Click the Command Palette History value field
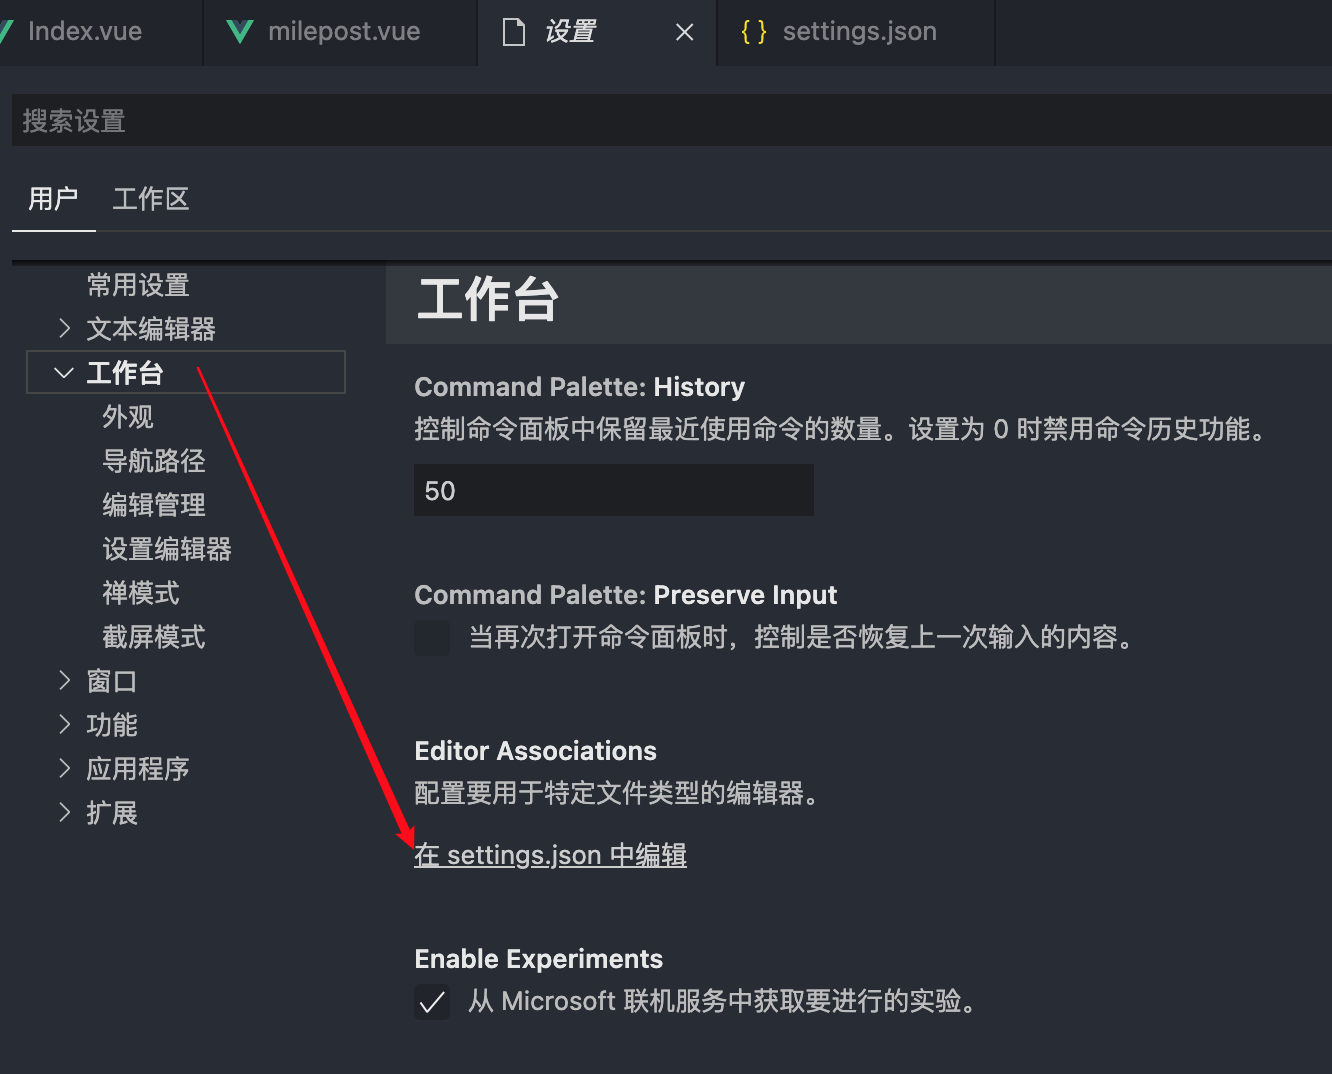Viewport: 1332px width, 1074px height. coord(613,490)
